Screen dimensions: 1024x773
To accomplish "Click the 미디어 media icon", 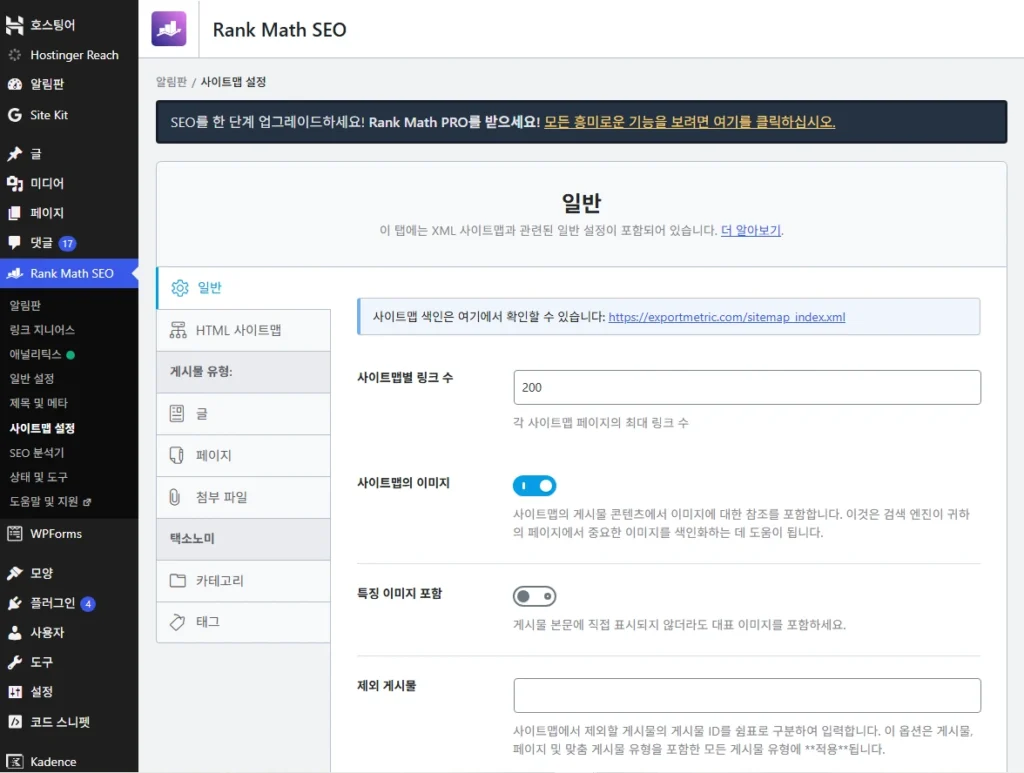I will pos(14,183).
